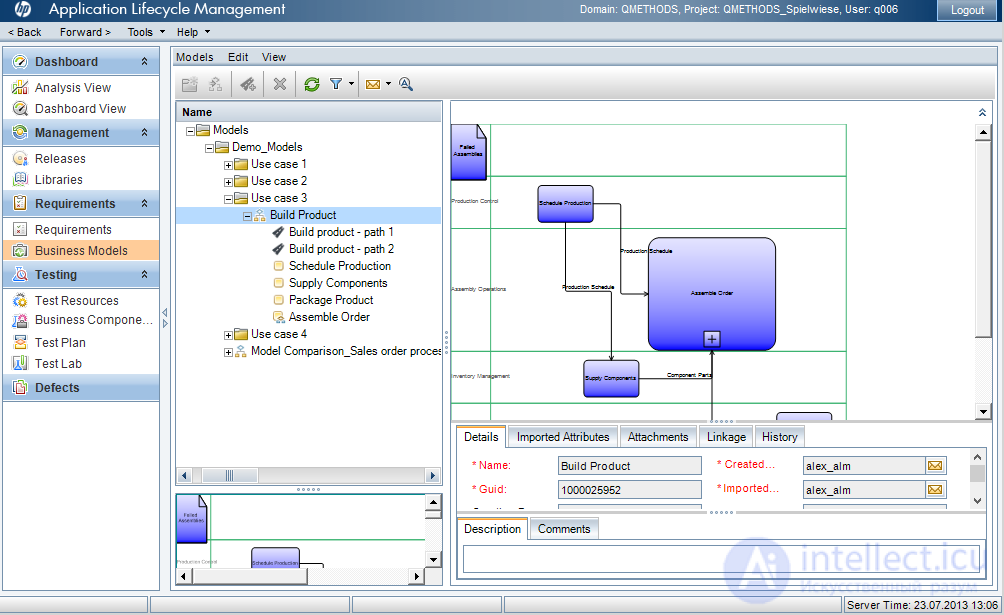This screenshot has height=615, width=1004.
Task: Click the Business Components icon
Action: click(x=20, y=320)
